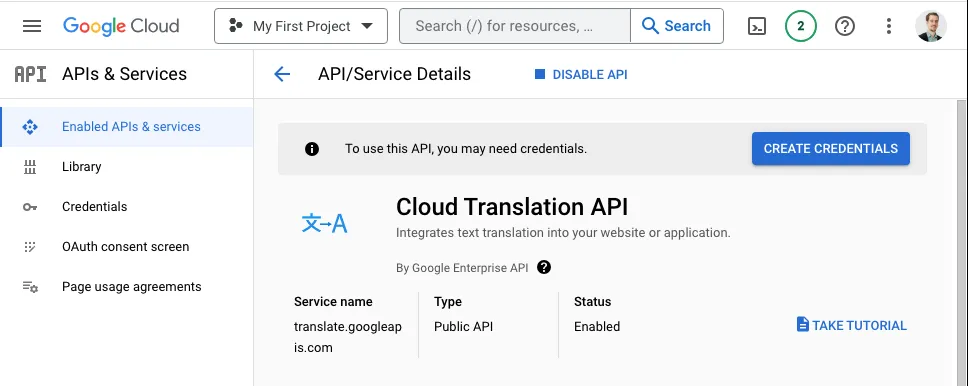This screenshot has height=386, width=968.
Task: Open APIs & Services heading
Action: 124,74
